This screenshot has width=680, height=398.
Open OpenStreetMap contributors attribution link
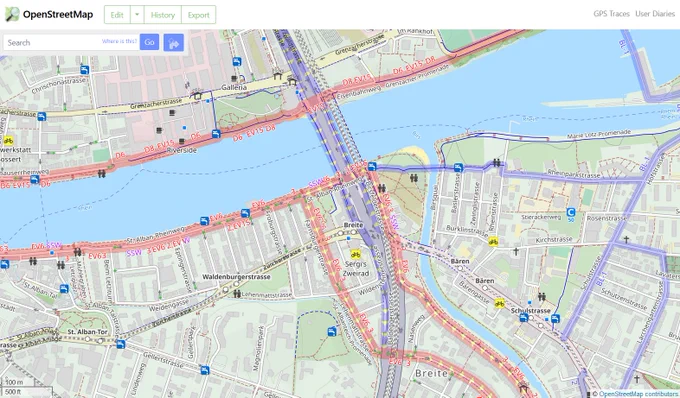tap(639, 394)
